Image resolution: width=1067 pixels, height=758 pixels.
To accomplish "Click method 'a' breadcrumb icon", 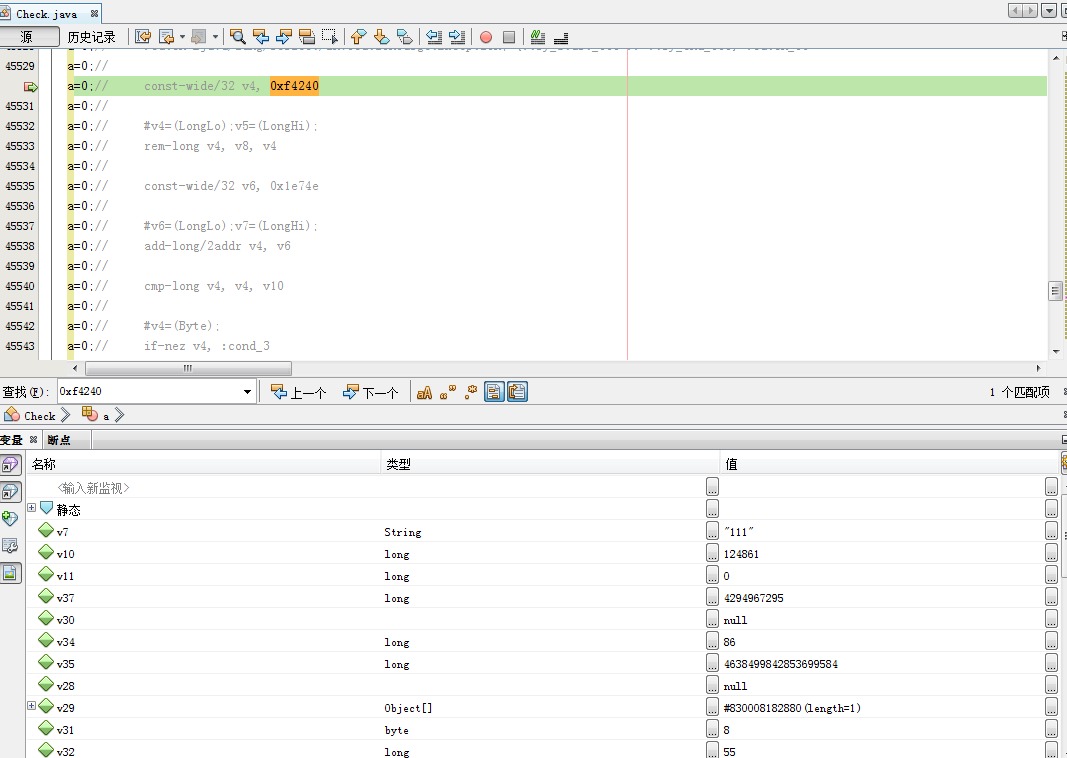I will click(x=89, y=413).
